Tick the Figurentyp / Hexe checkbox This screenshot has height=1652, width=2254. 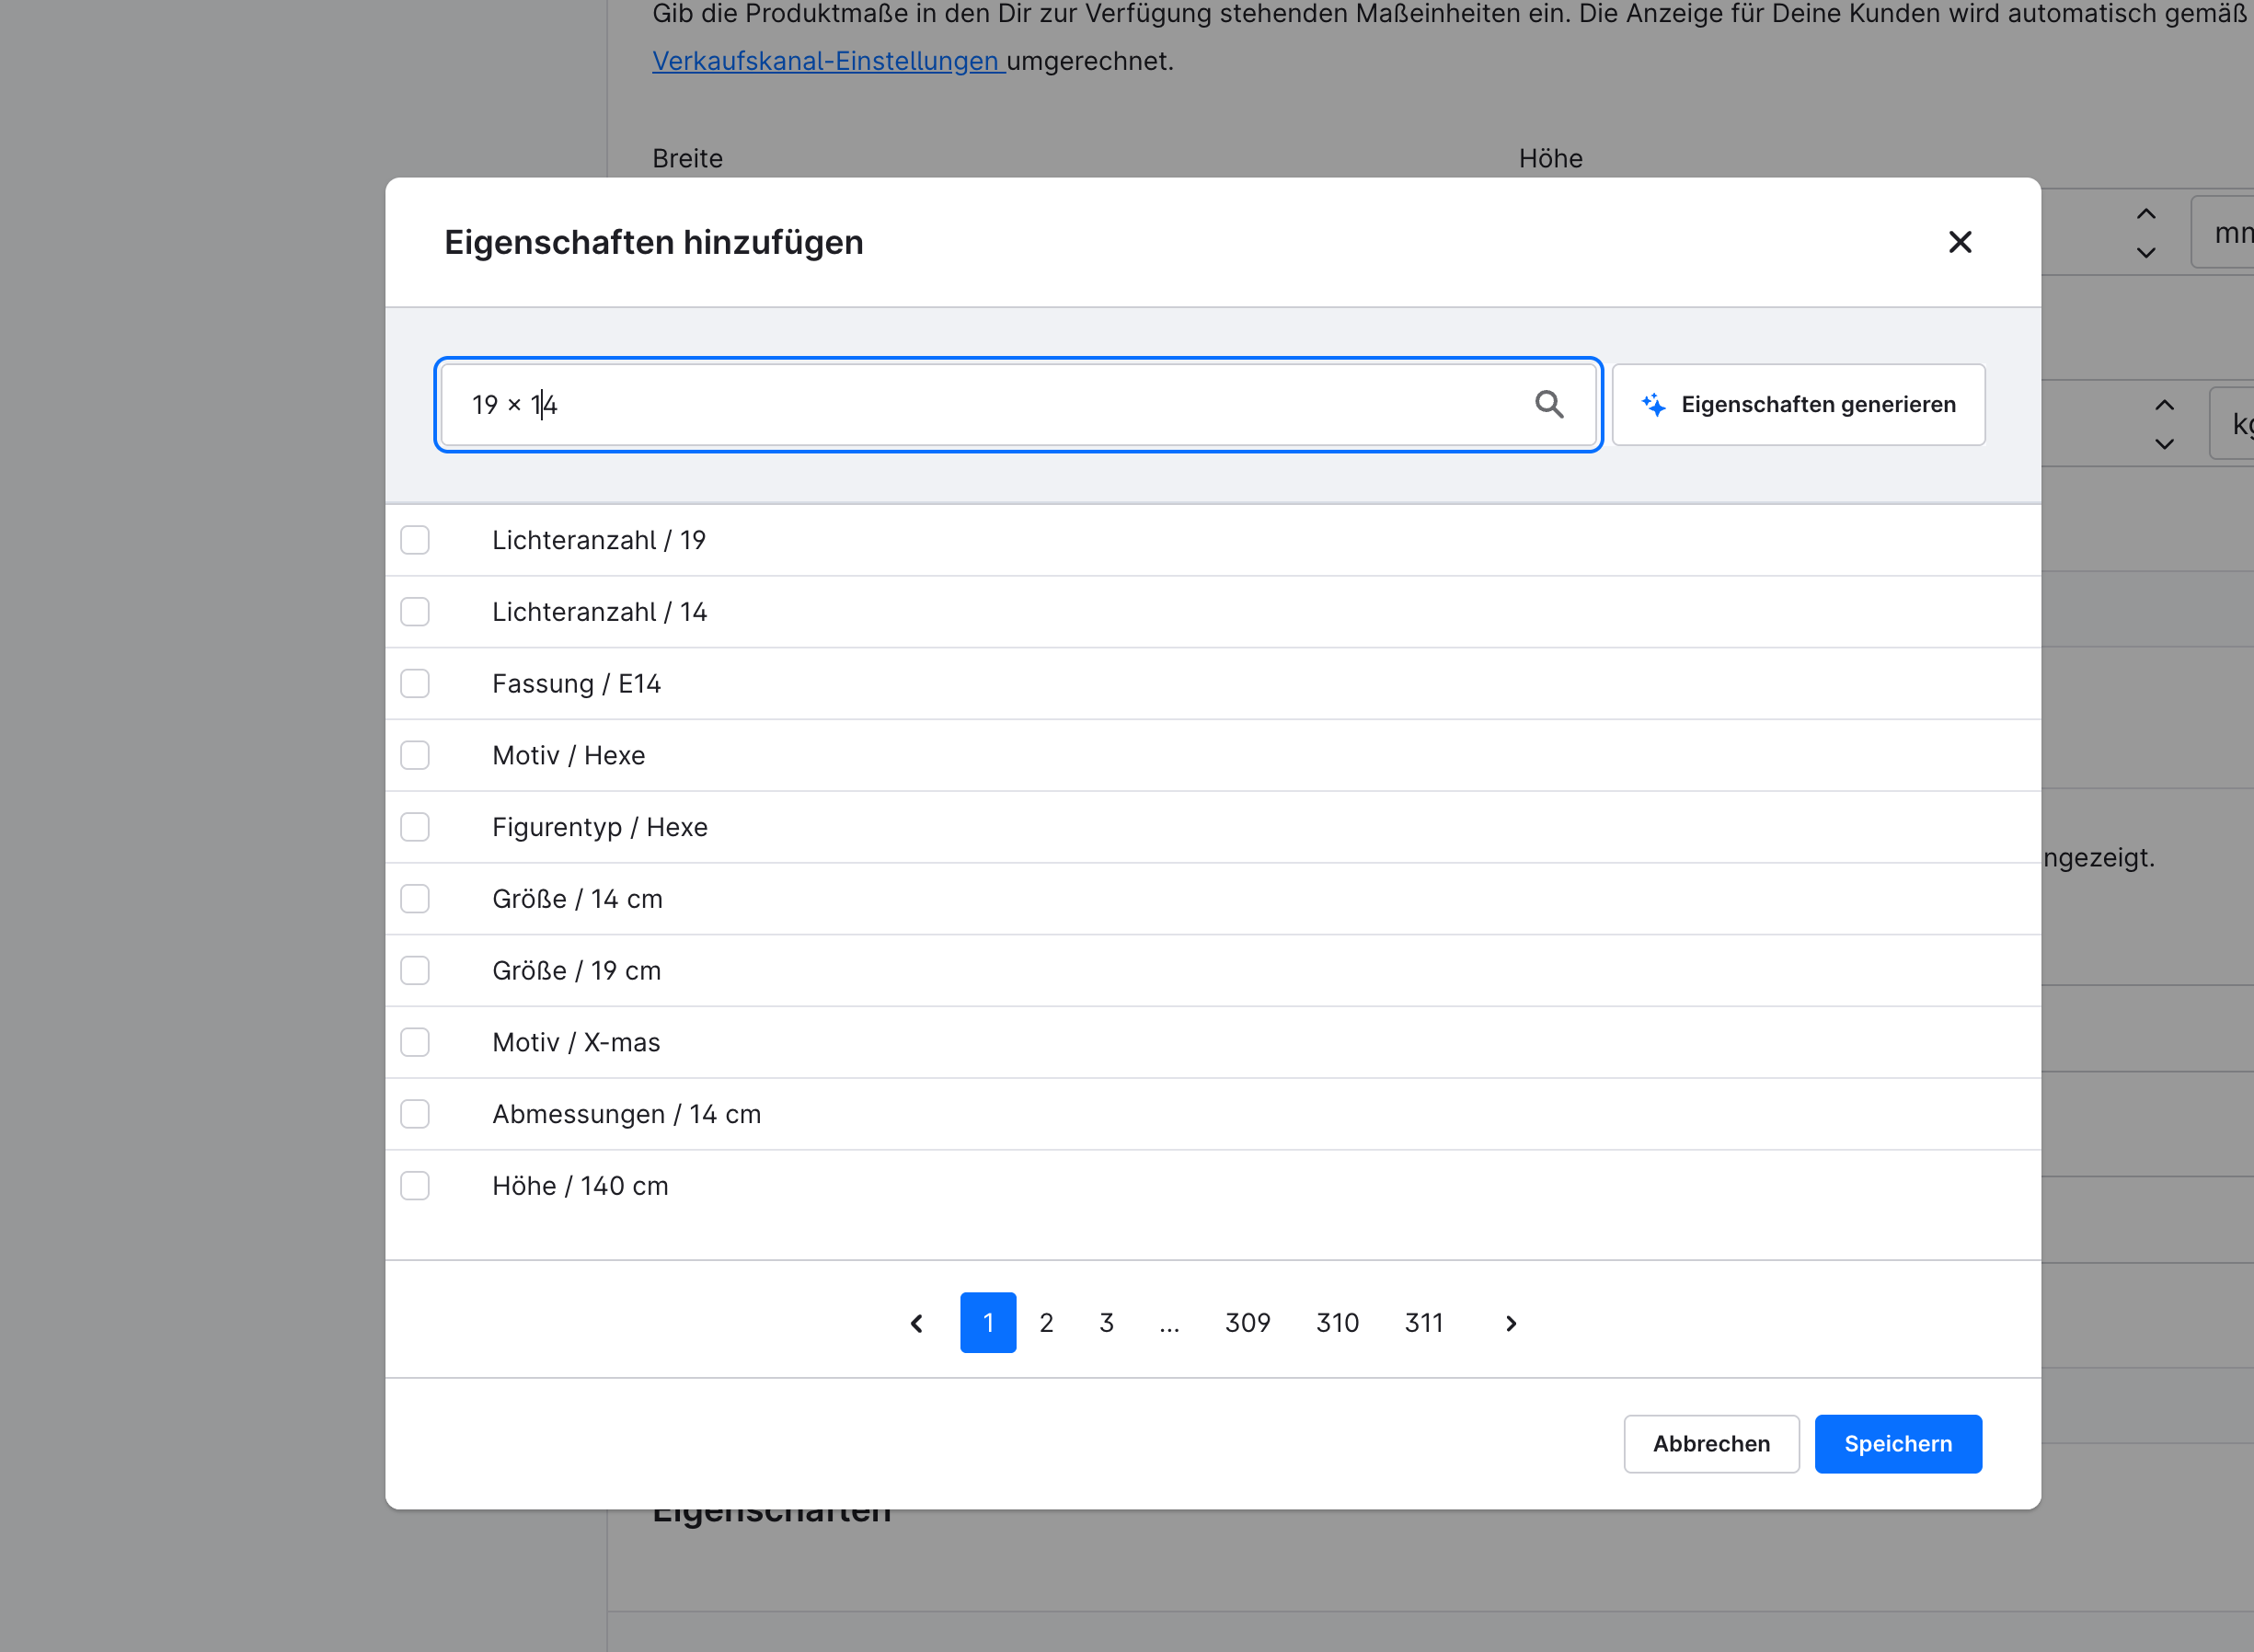pyautogui.click(x=415, y=827)
